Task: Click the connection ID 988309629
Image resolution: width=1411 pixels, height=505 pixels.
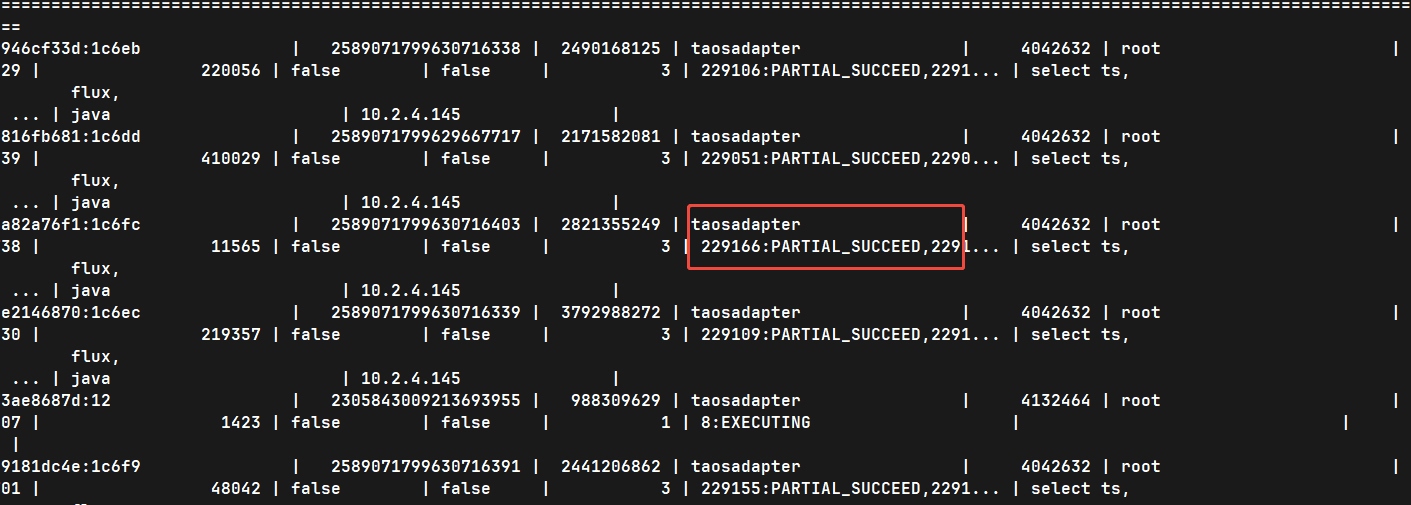Action: coord(616,401)
